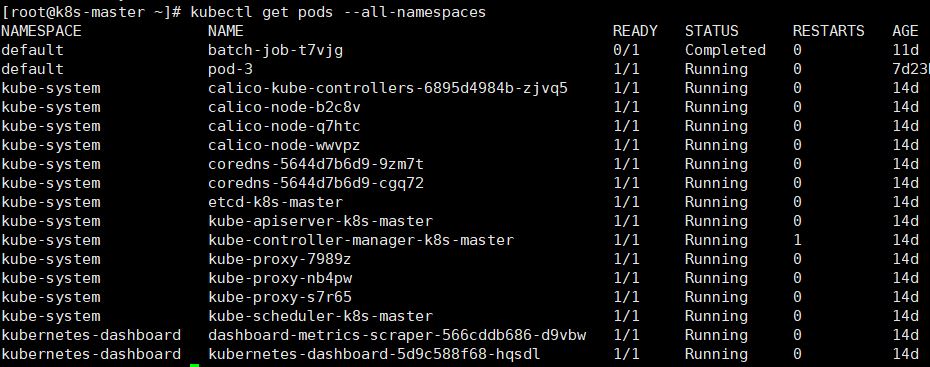Select etcd-k8s-master pod name
This screenshot has height=367, width=930.
276,202
